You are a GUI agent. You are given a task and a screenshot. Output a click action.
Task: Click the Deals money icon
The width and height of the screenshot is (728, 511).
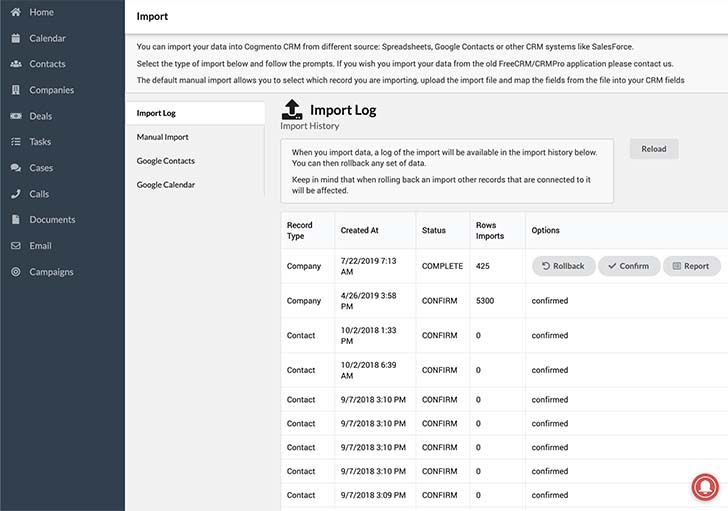(16, 116)
